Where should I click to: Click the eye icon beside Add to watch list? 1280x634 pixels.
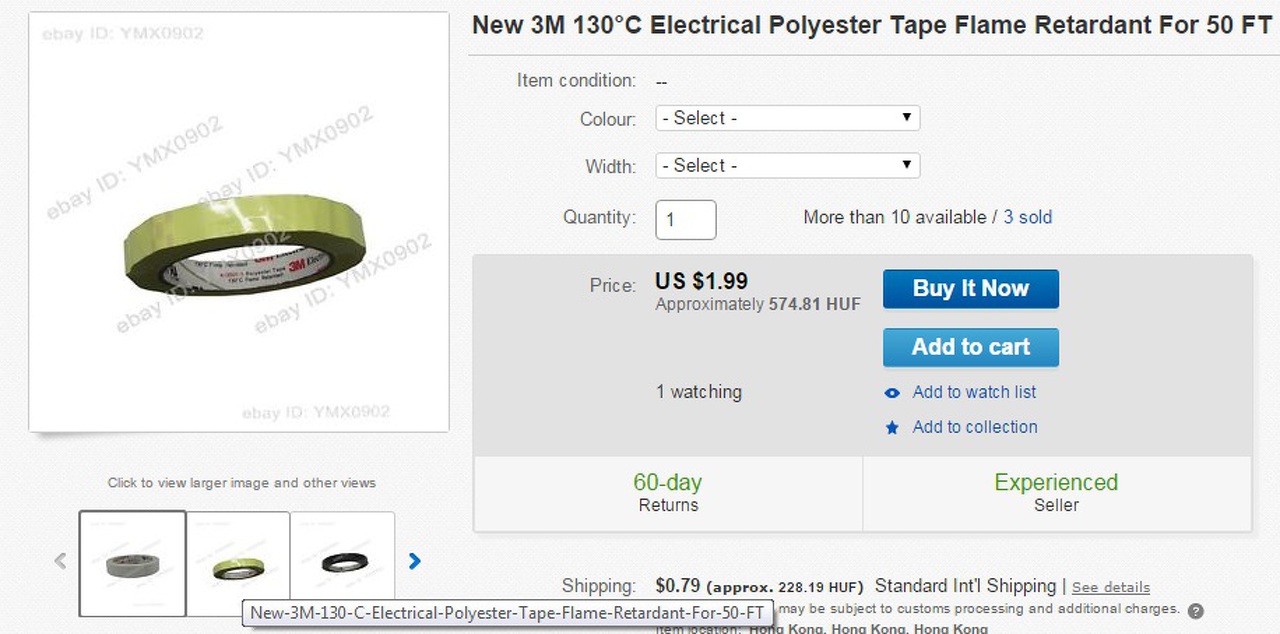tap(892, 393)
